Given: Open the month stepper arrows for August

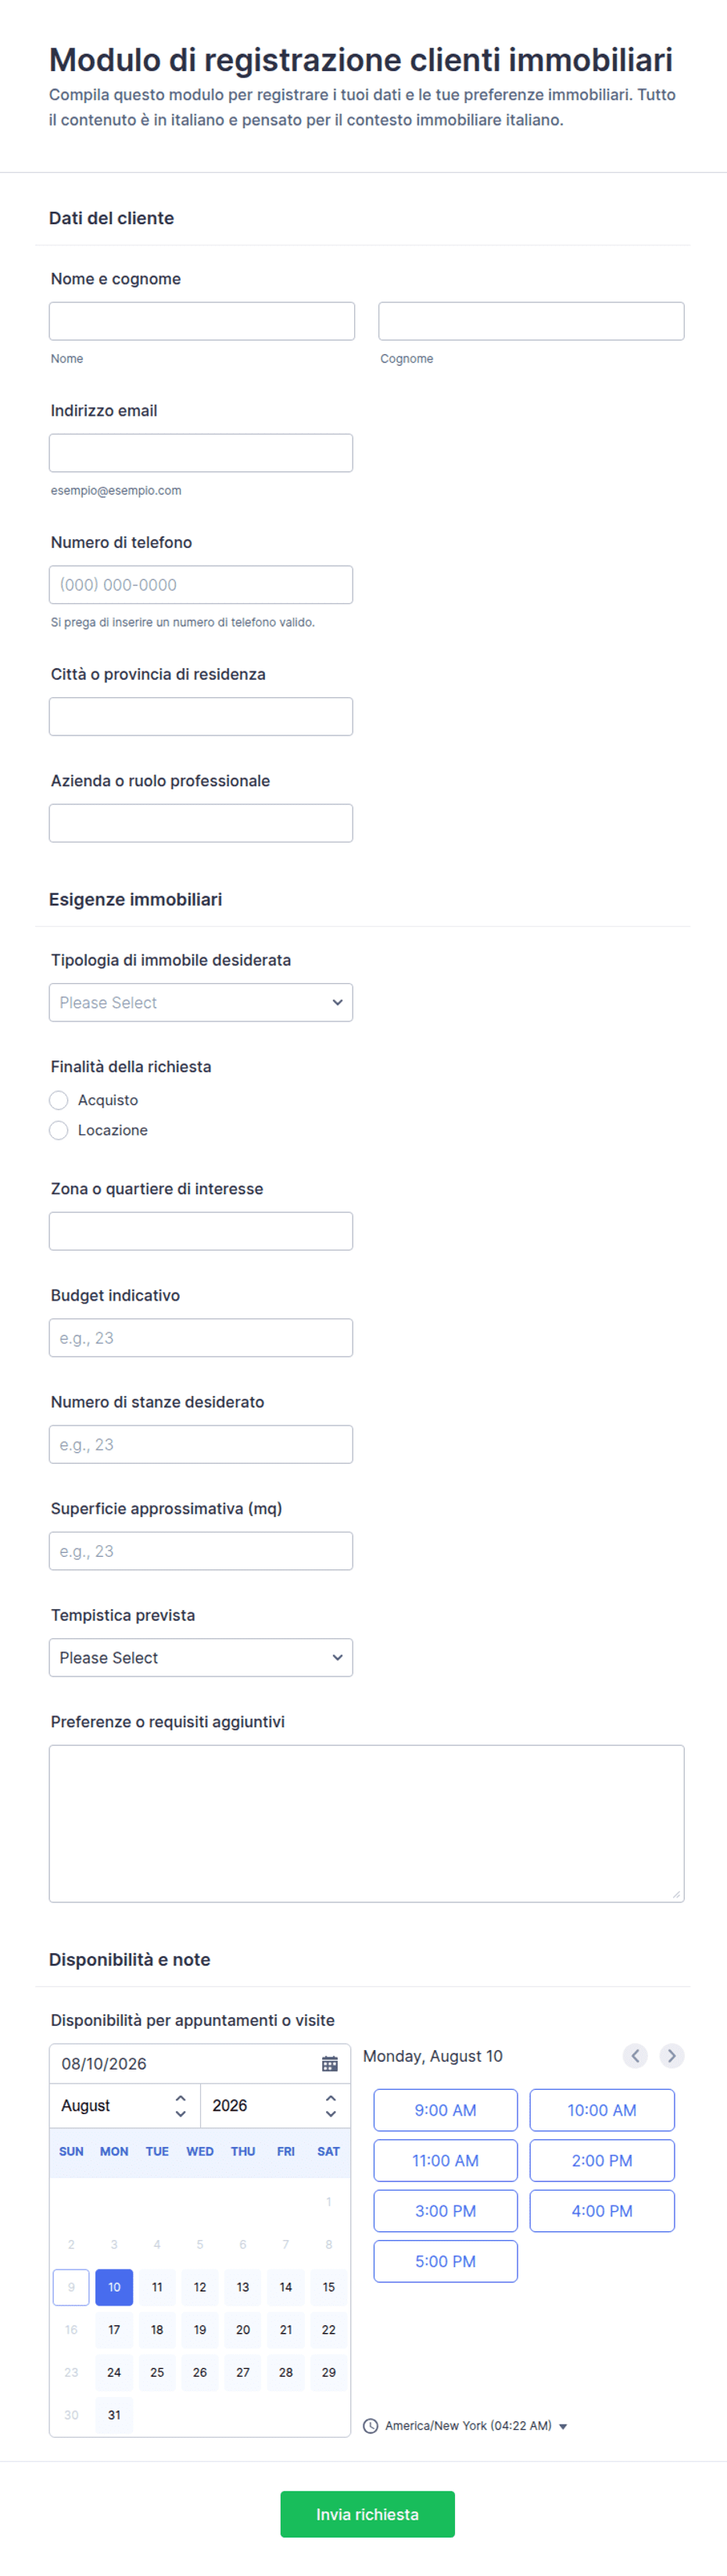Looking at the screenshot, I should 180,2105.
